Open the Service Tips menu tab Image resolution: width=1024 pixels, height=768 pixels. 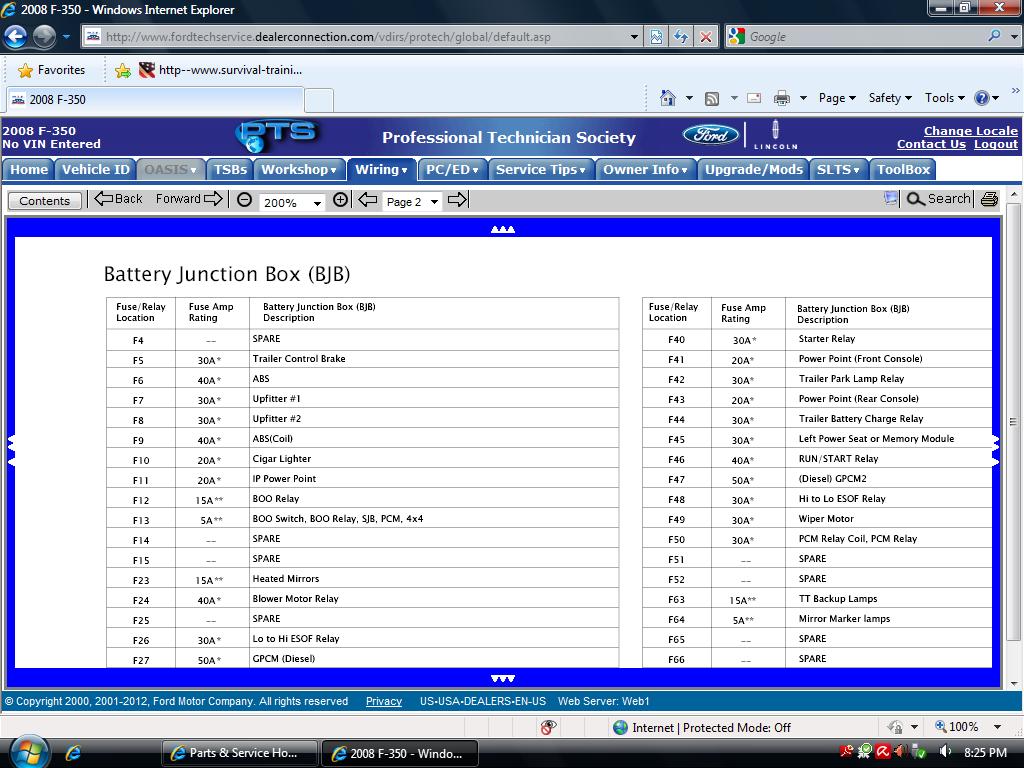click(x=541, y=169)
